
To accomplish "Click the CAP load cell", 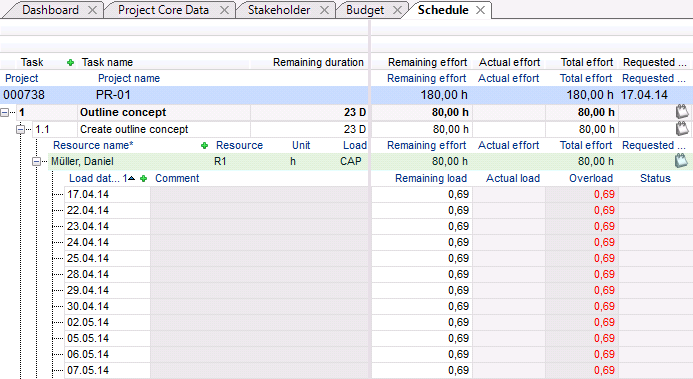I will [351, 161].
